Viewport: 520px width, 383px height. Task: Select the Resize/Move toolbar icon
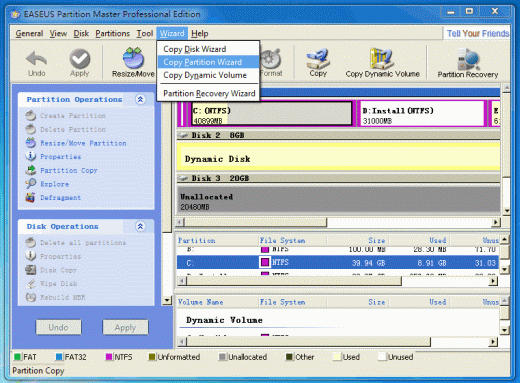pos(133,58)
